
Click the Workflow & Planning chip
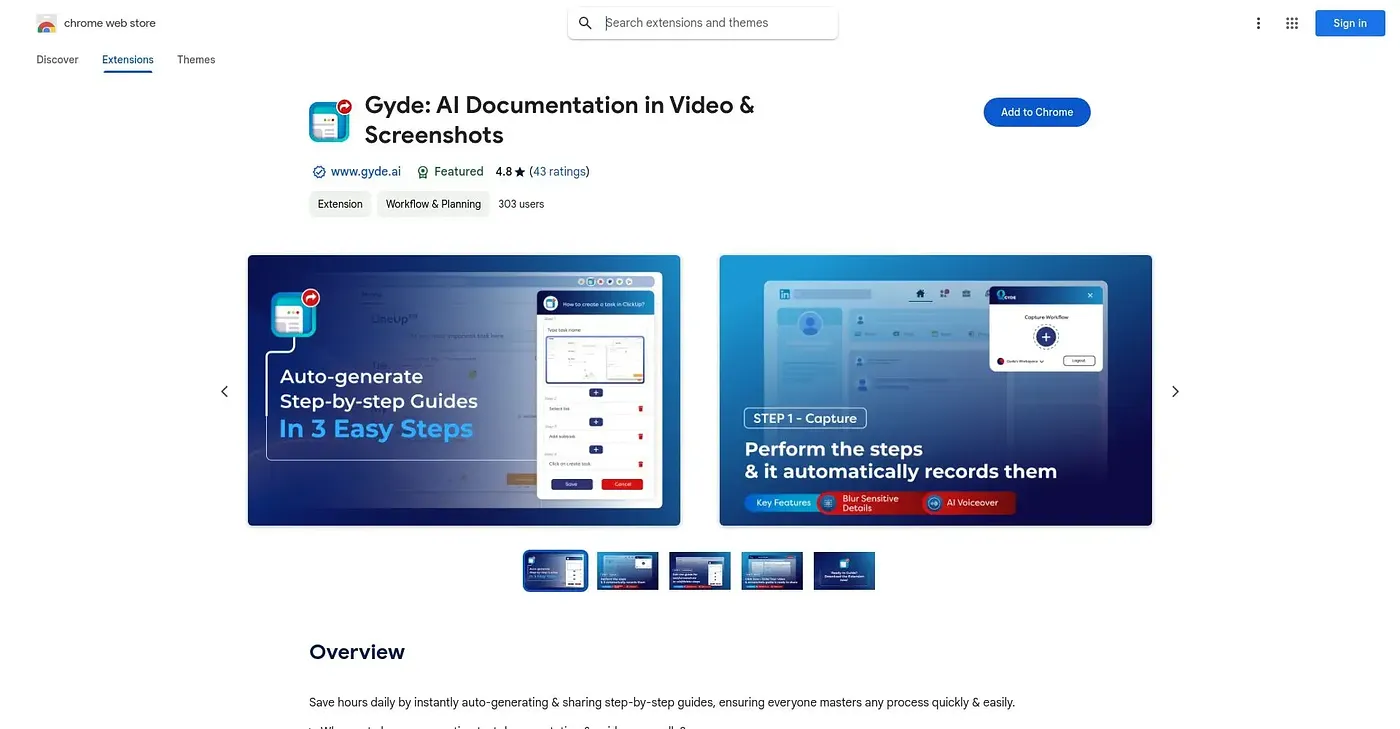(x=433, y=204)
